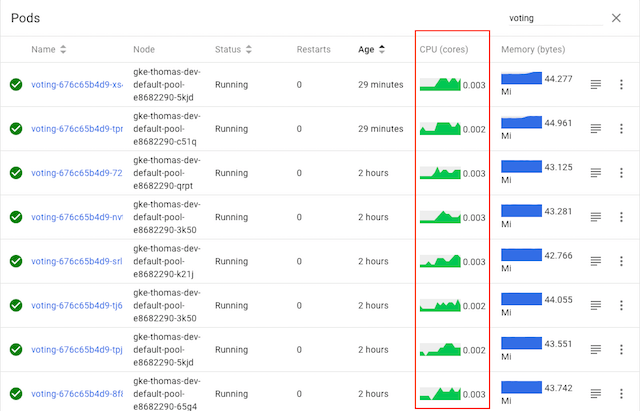Open logs icon for pod voting-676c65b4d9-xs
Viewport: 640px width, 411px height.
coord(595,85)
